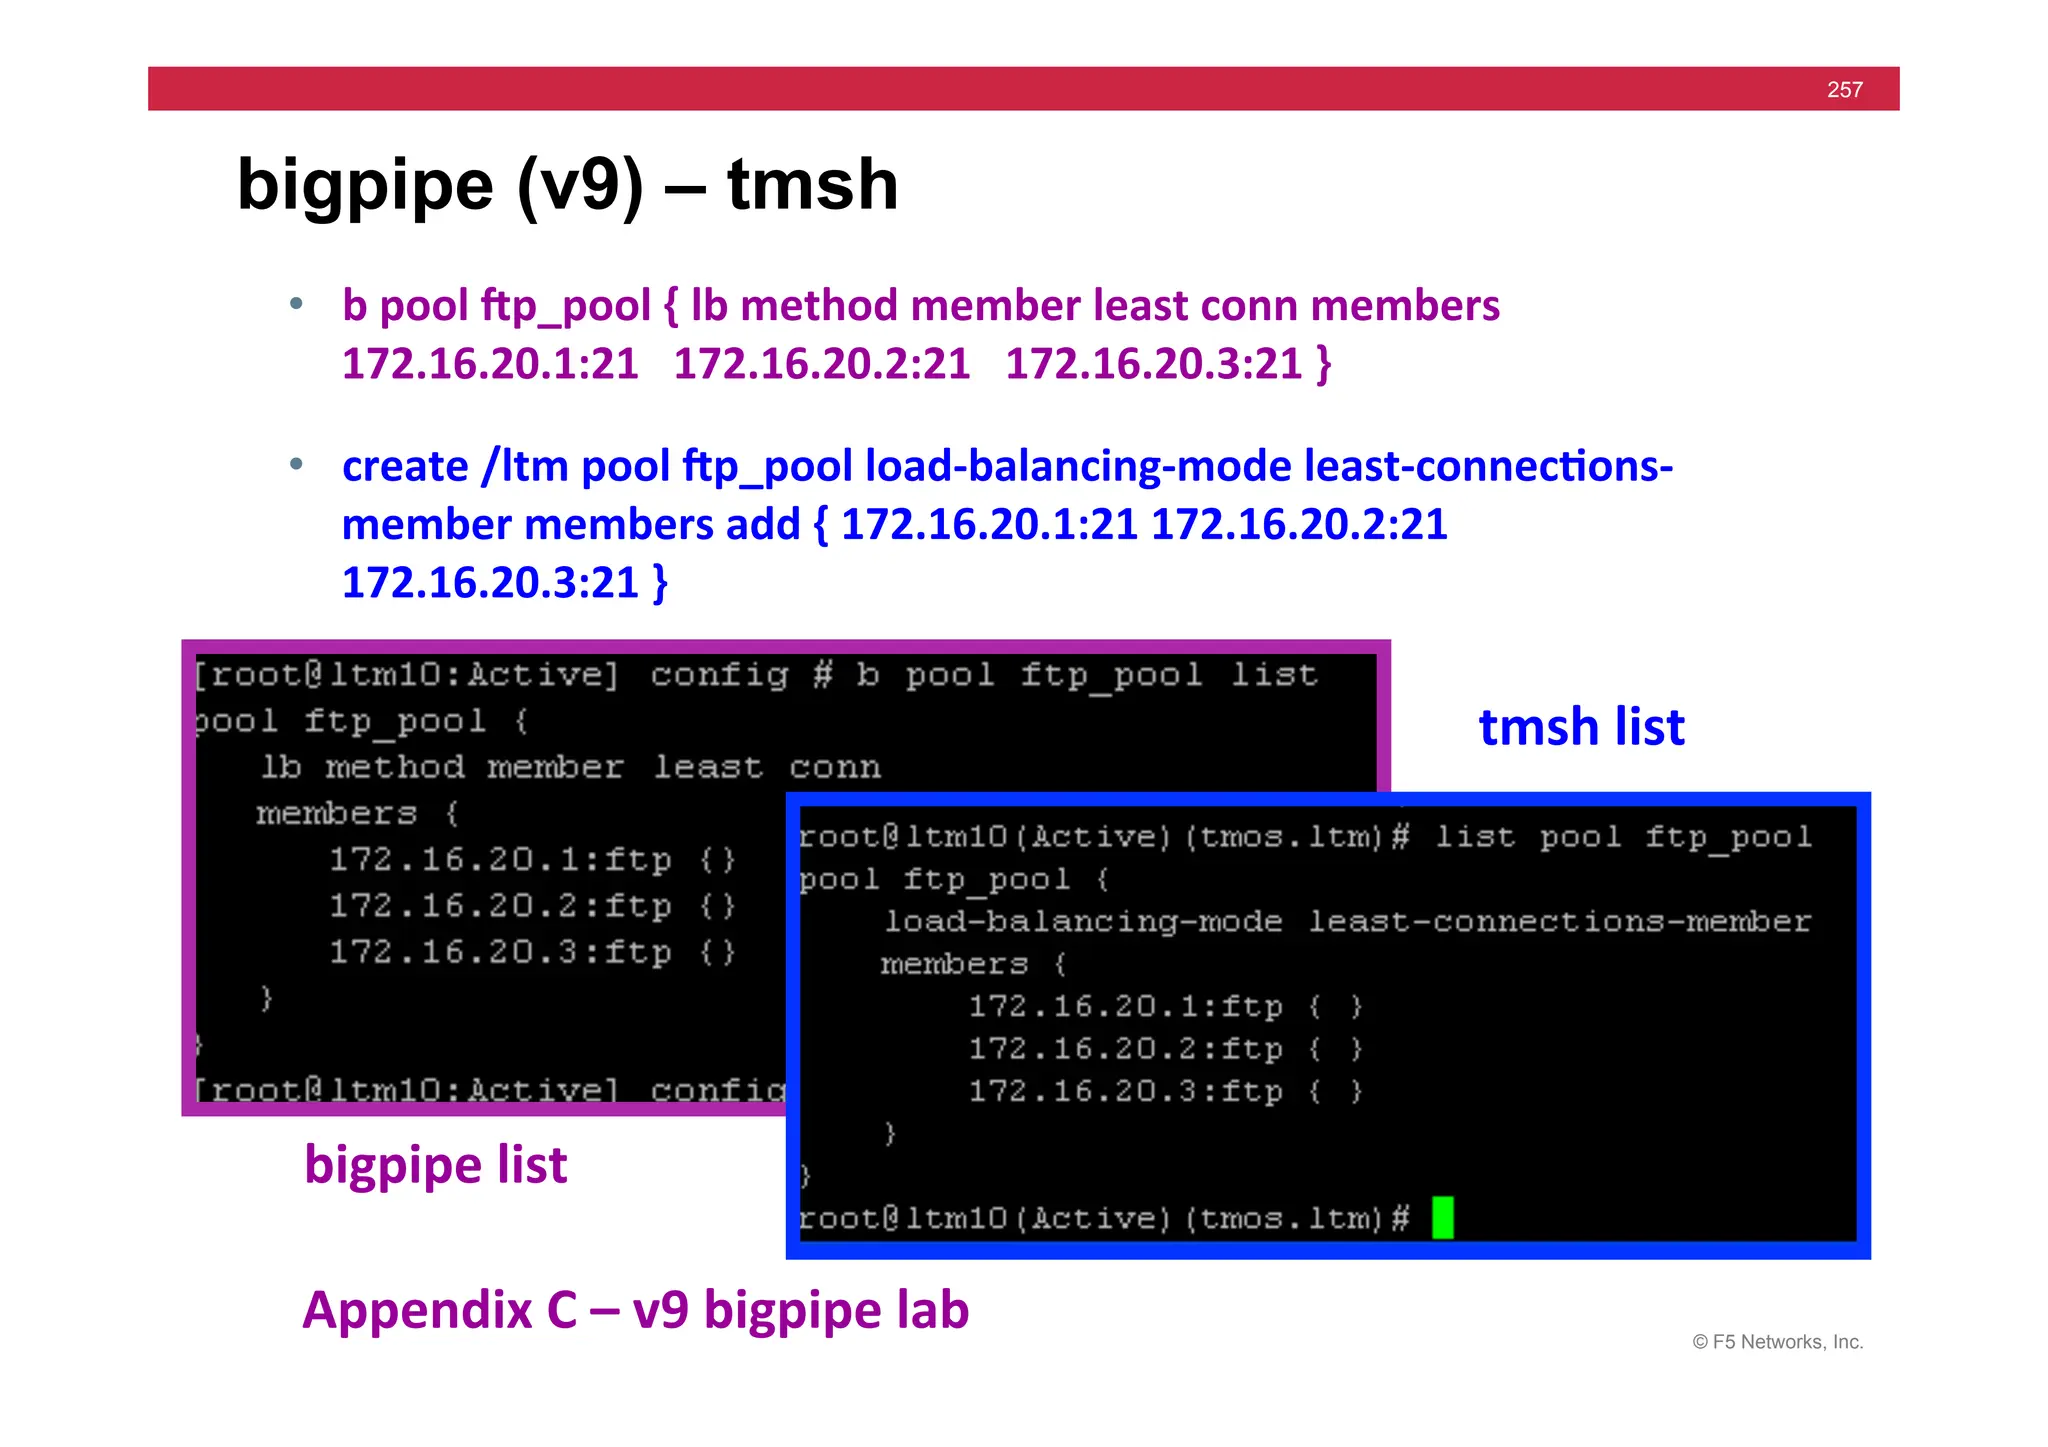Click 'members {' in the bigpipe terminal

tap(357, 814)
